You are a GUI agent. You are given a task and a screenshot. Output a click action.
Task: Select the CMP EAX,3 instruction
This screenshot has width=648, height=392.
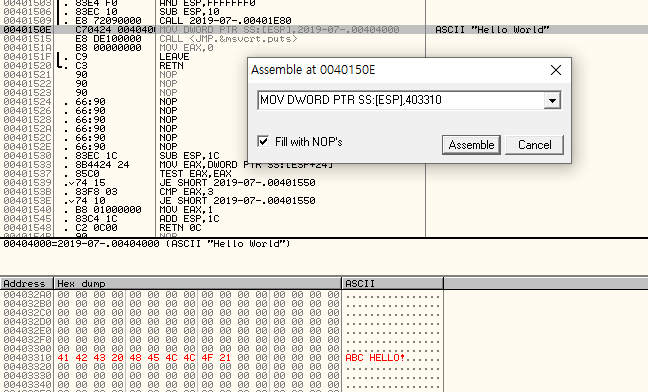tap(186, 192)
